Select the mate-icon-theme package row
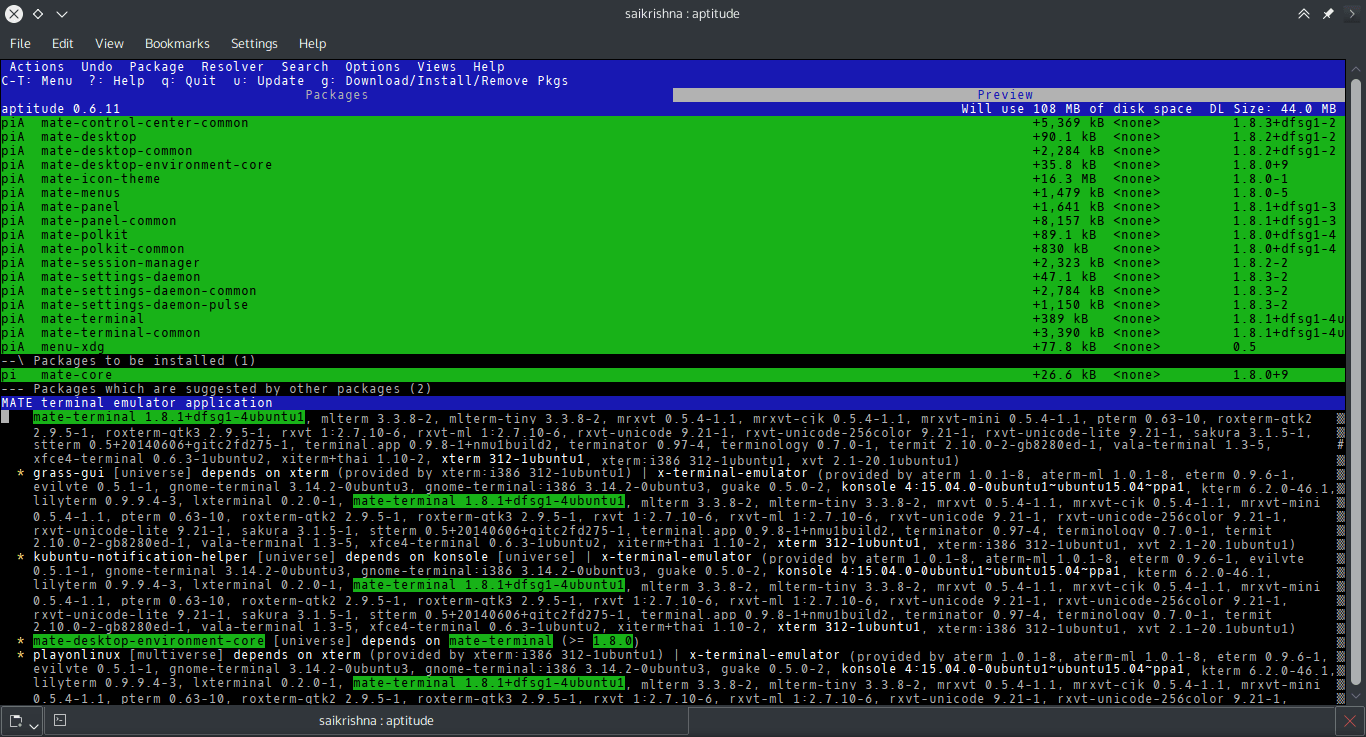This screenshot has height=737, width=1366. pyautogui.click(x=673, y=179)
